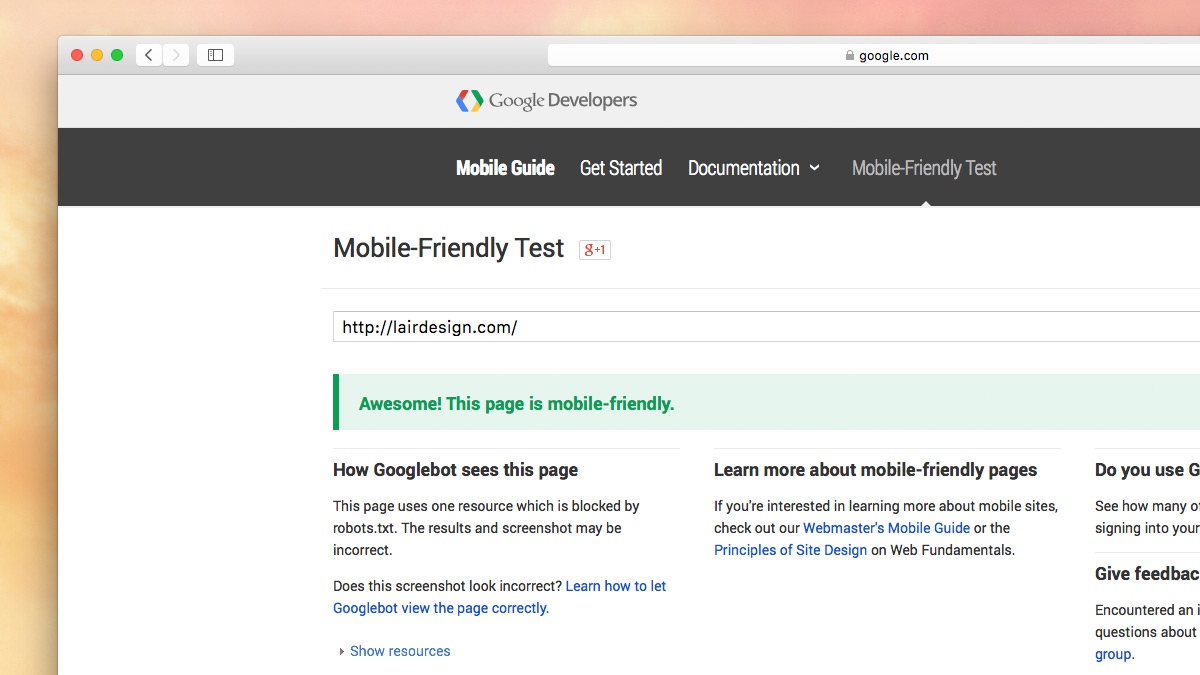
Task: Open the Mobile Guide nav item
Action: click(505, 168)
